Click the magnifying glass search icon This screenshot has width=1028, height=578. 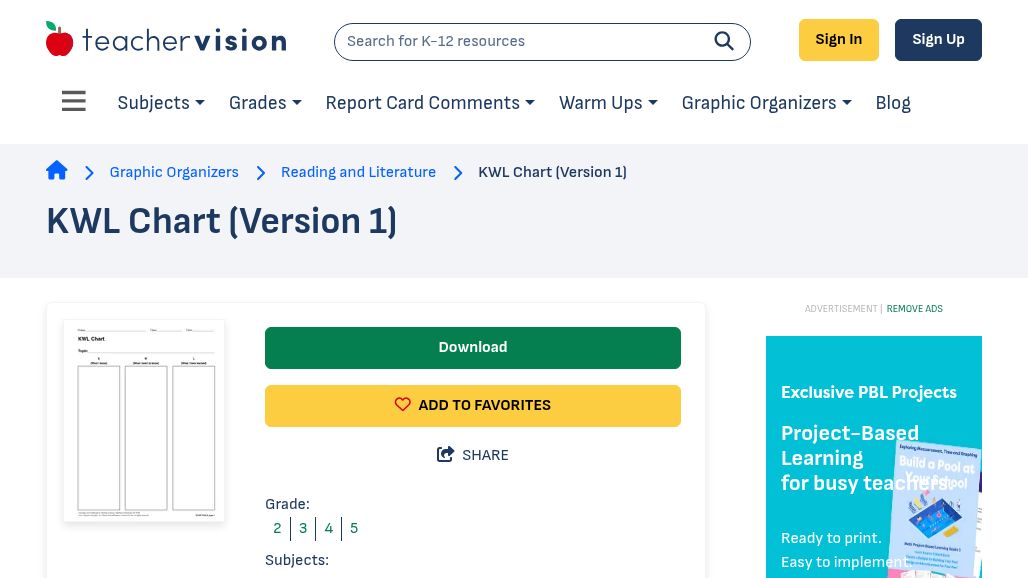pyautogui.click(x=724, y=41)
